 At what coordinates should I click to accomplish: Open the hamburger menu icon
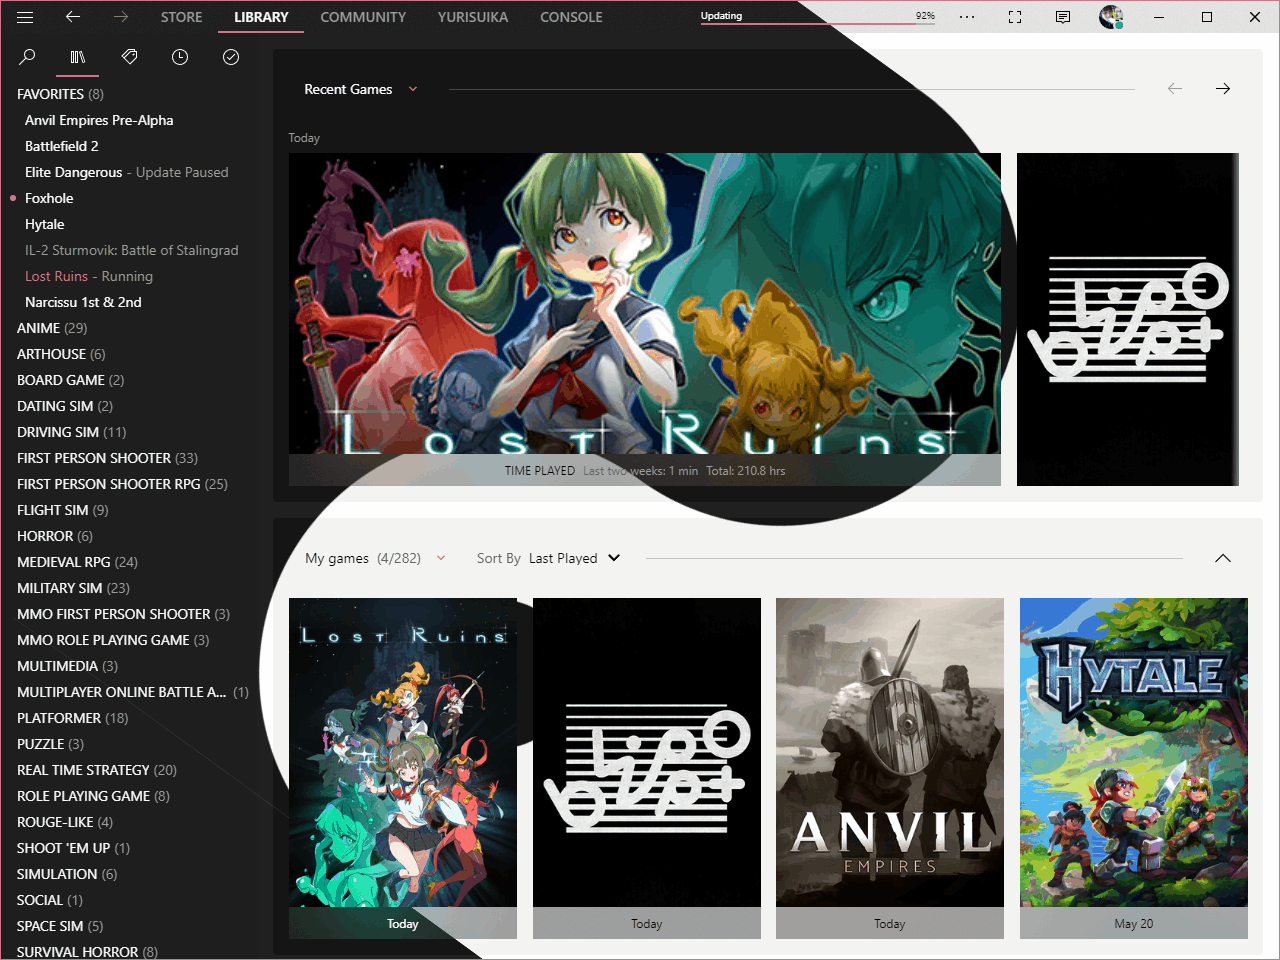(25, 17)
